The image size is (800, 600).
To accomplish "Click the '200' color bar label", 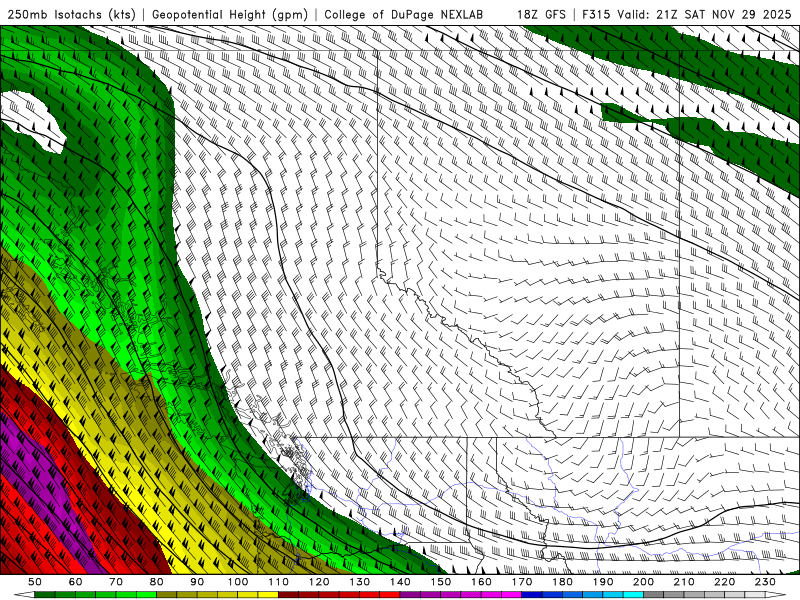I will [643, 582].
